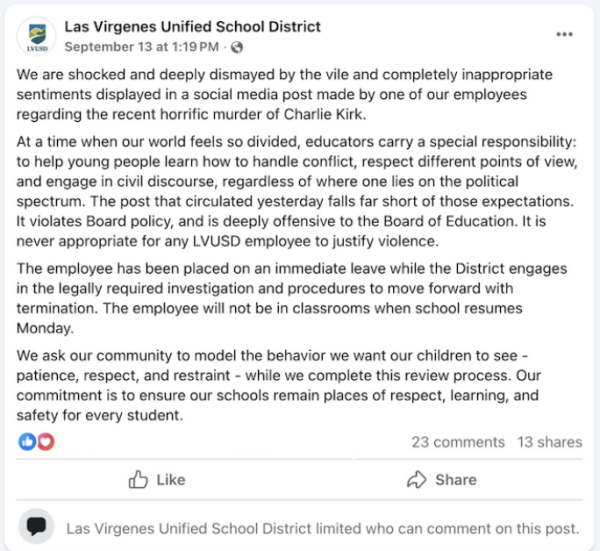Open the 23 comments link
Viewport: 600px width, 551px height.
[x=458, y=442]
